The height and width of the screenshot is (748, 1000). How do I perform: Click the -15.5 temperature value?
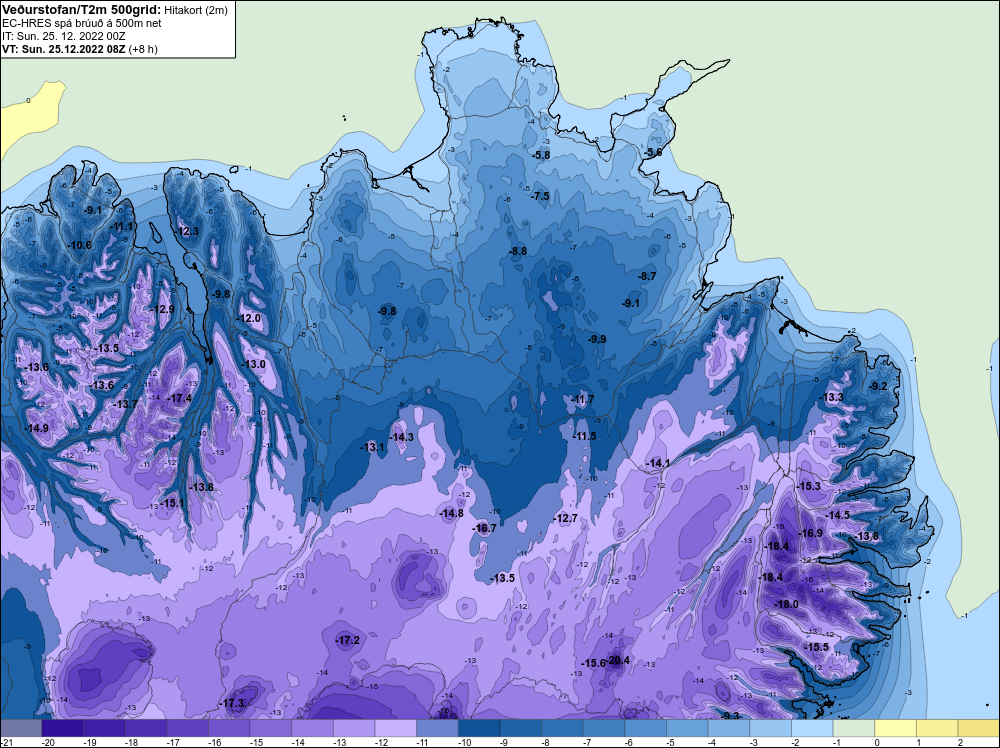point(816,647)
